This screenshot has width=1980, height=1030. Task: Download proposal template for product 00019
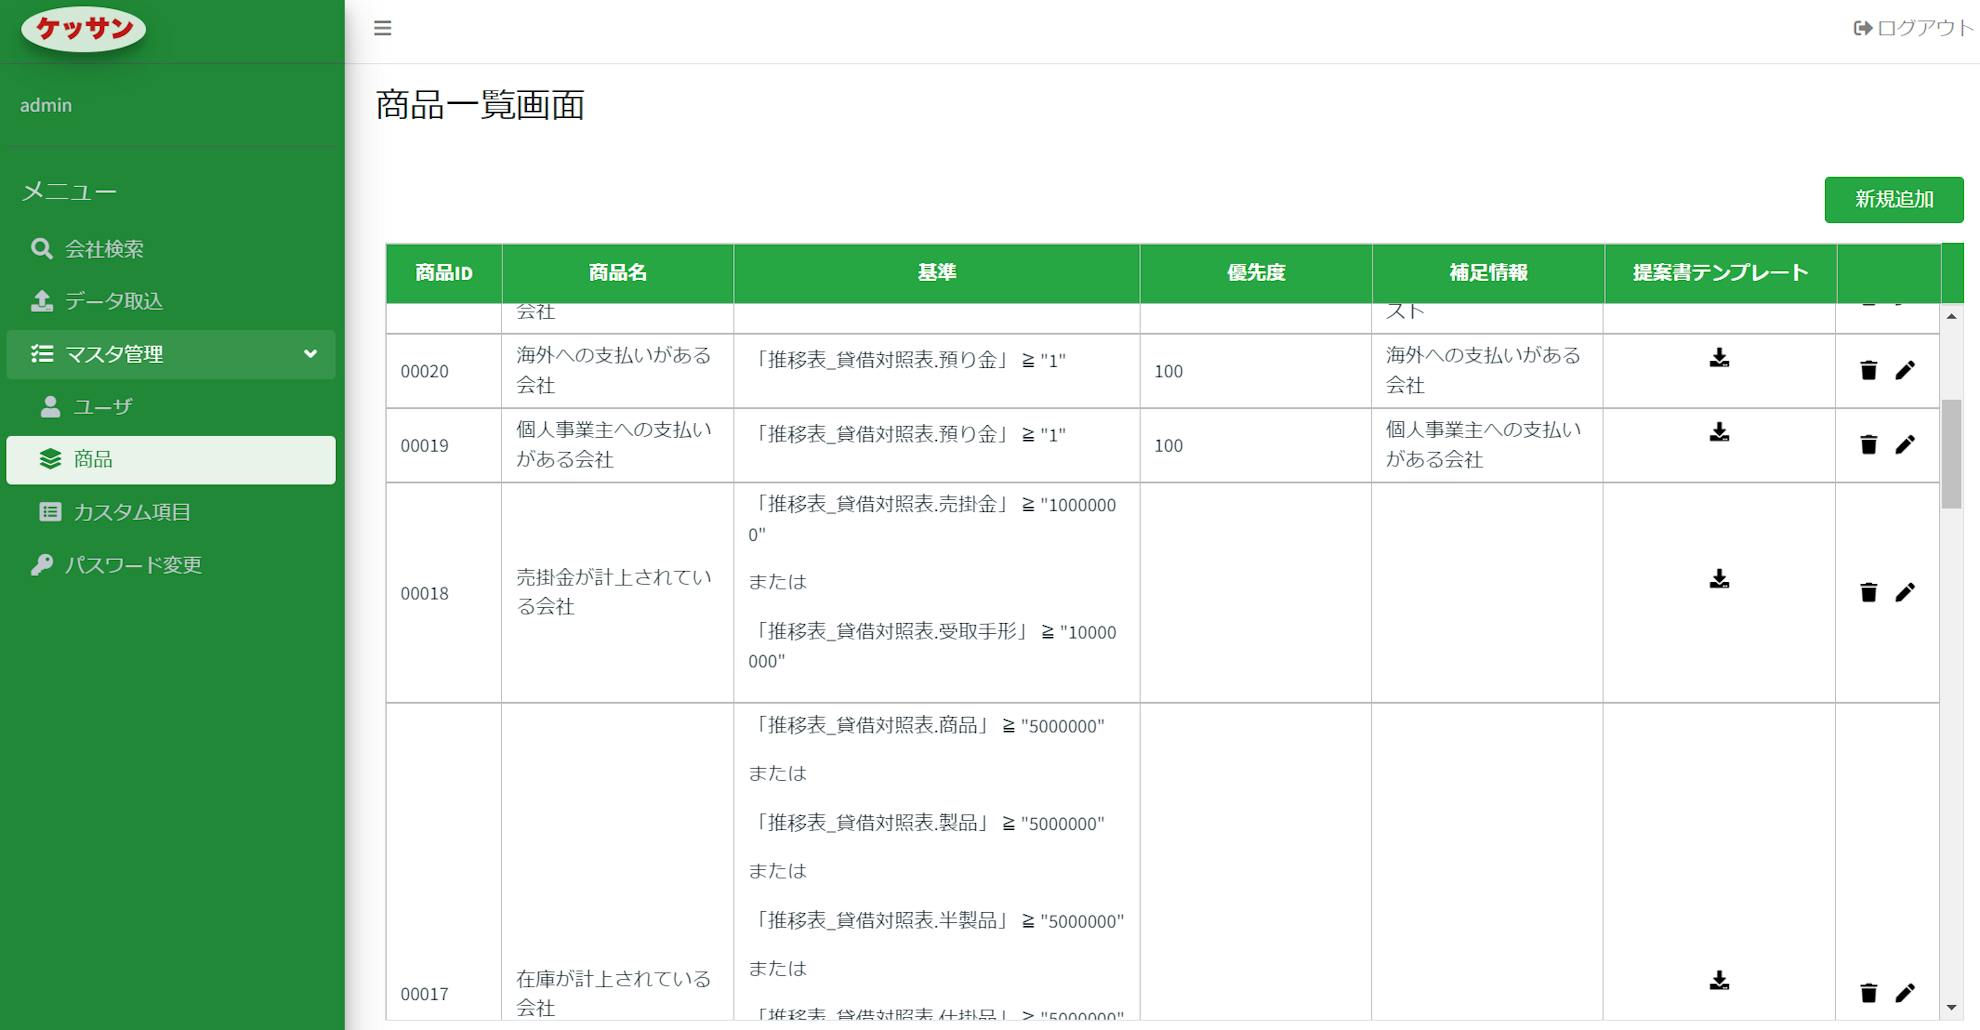pos(1719,432)
